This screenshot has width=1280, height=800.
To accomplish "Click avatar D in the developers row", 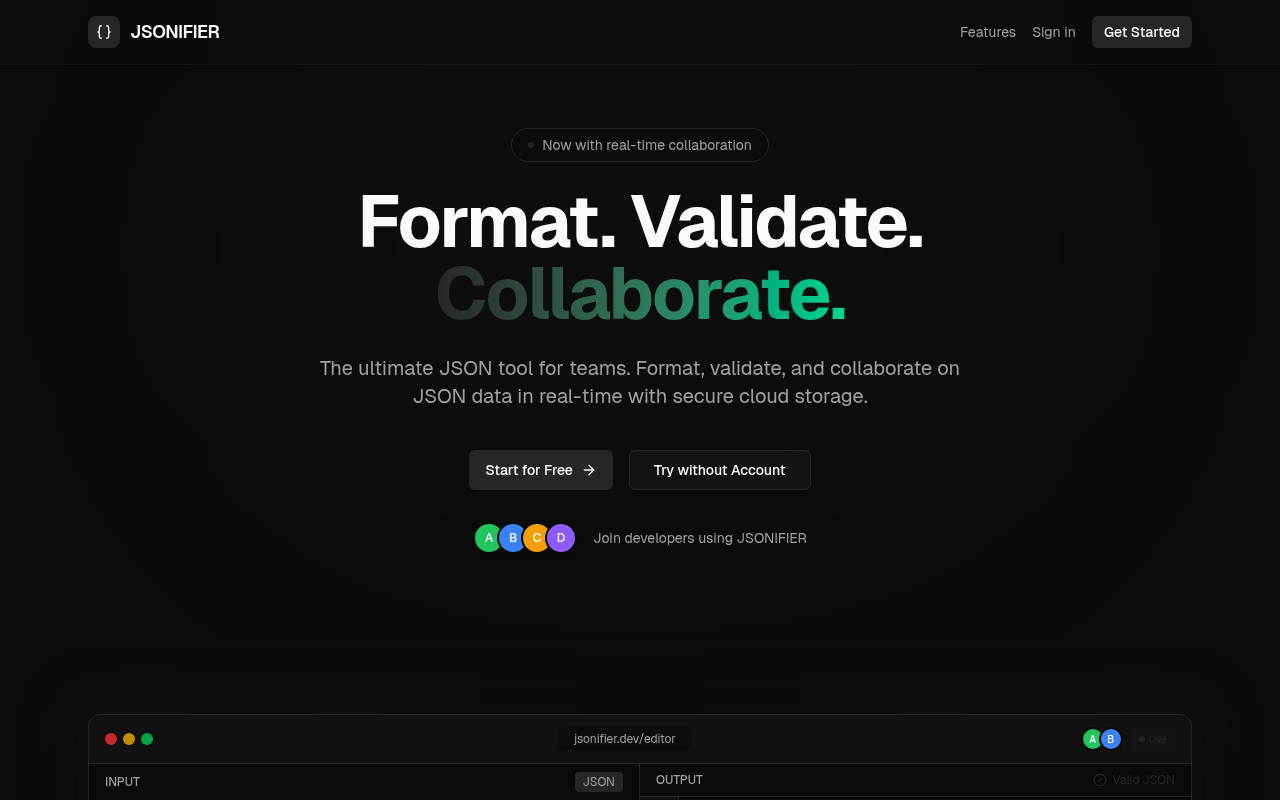I will pos(561,537).
